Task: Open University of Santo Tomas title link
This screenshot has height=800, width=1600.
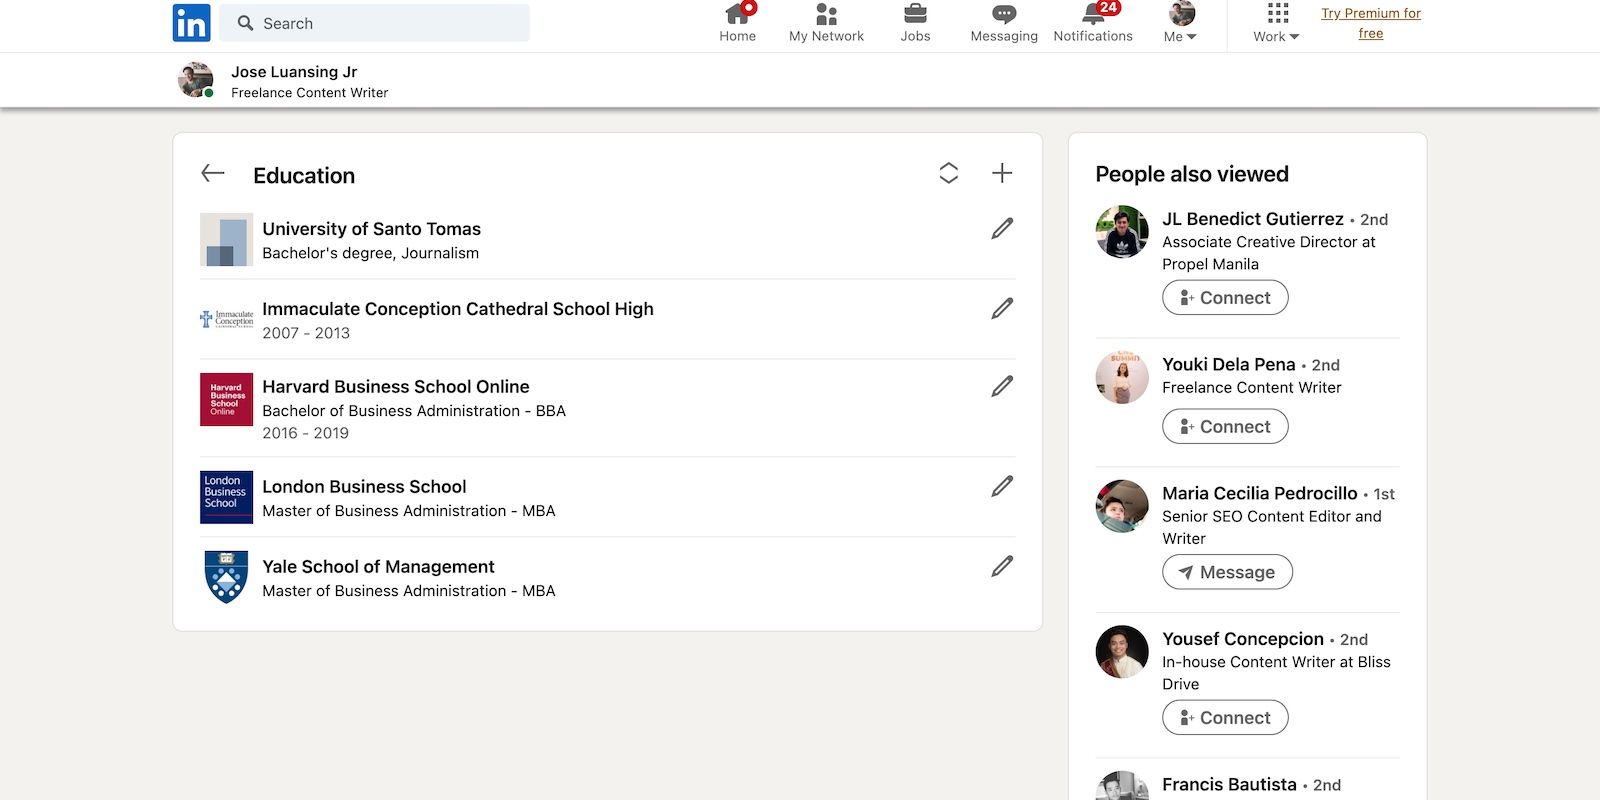Action: pos(371,229)
